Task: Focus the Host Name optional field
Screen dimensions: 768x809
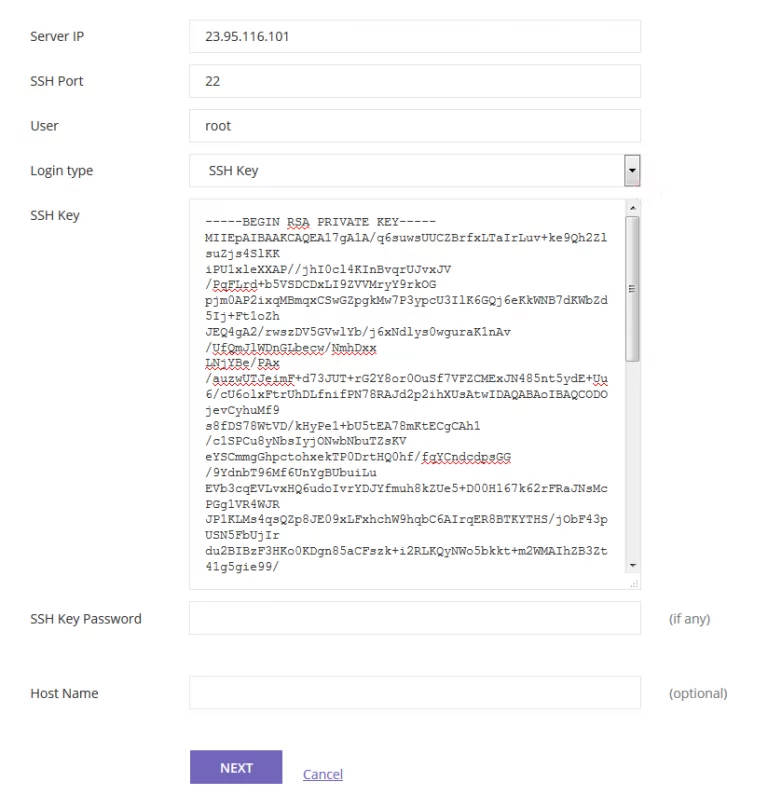Action: tap(415, 693)
